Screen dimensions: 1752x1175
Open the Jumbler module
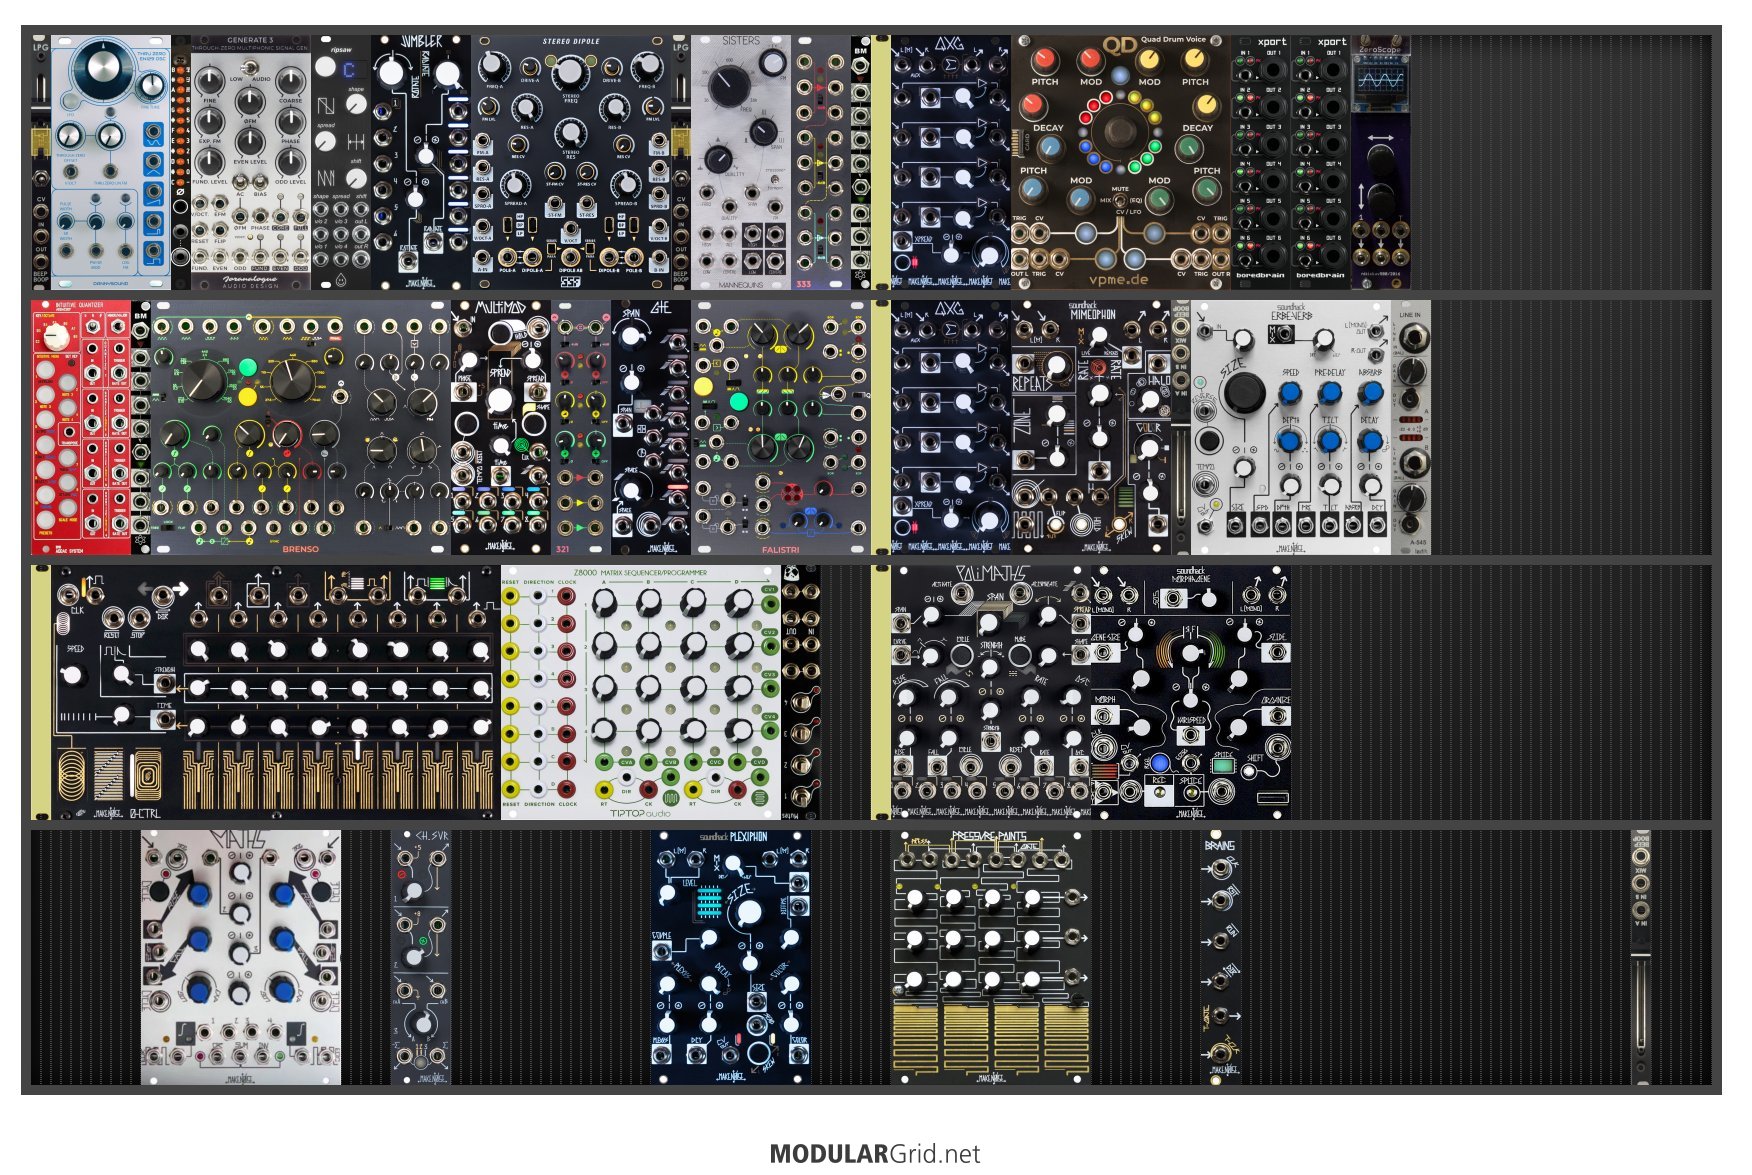click(x=421, y=163)
